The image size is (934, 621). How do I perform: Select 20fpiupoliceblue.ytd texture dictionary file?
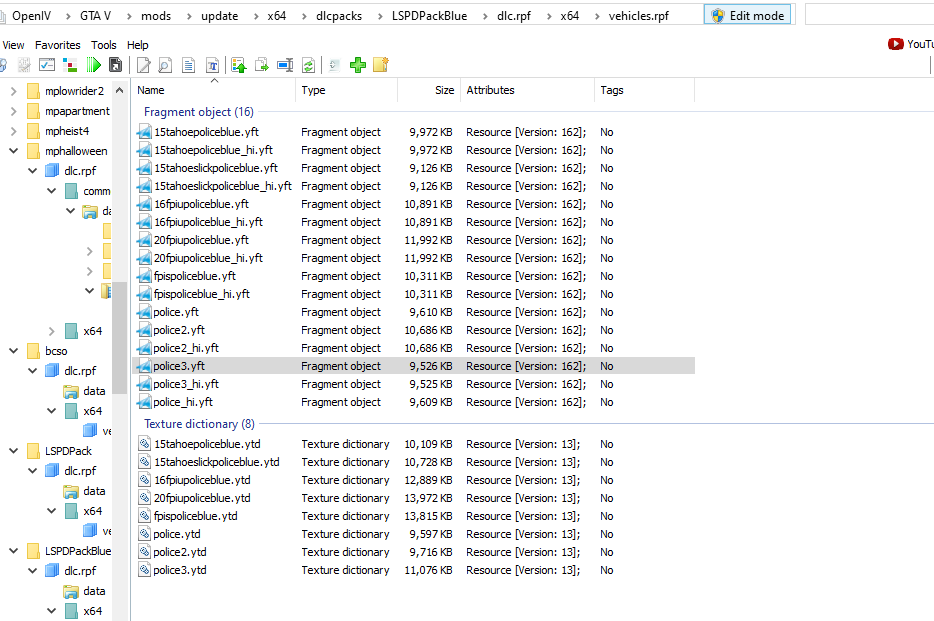201,498
